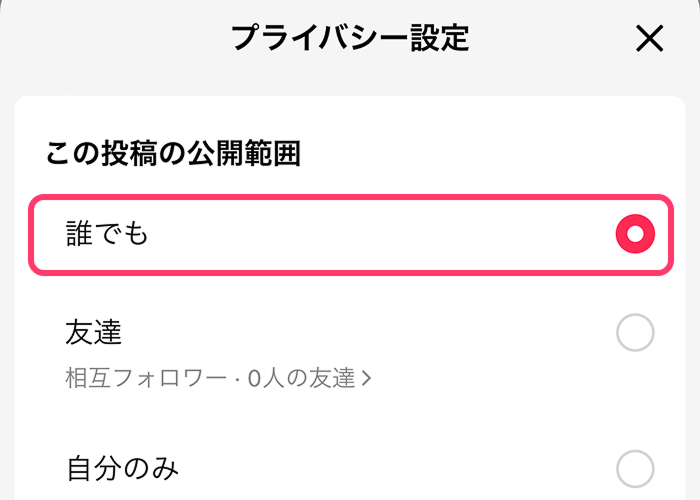The image size is (700, 500).
Task: Click the 設定 word in the dialog title
Action: (x=440, y=38)
